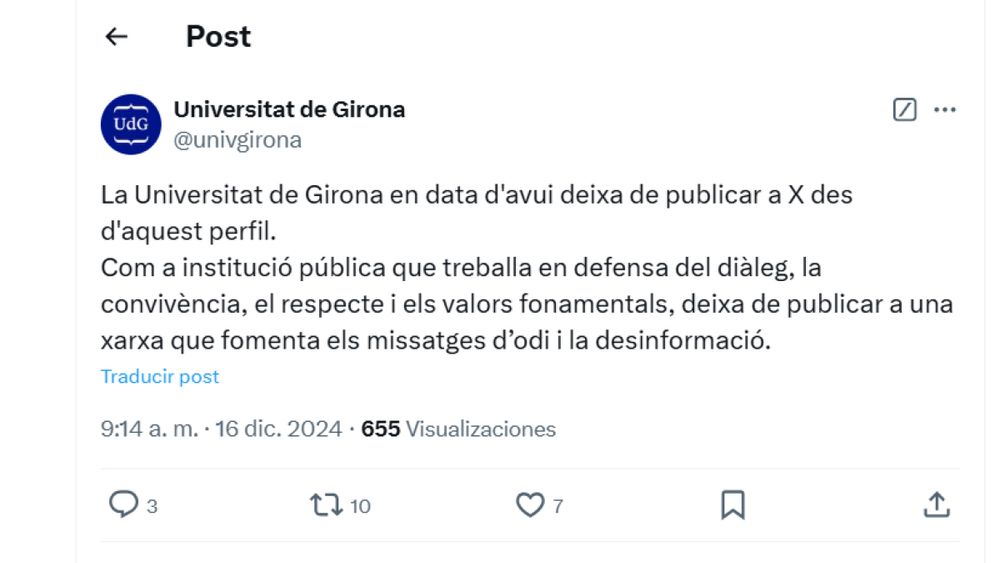Click the Traducir post link
Image resolution: width=1000 pixels, height=563 pixels.
coord(159,377)
